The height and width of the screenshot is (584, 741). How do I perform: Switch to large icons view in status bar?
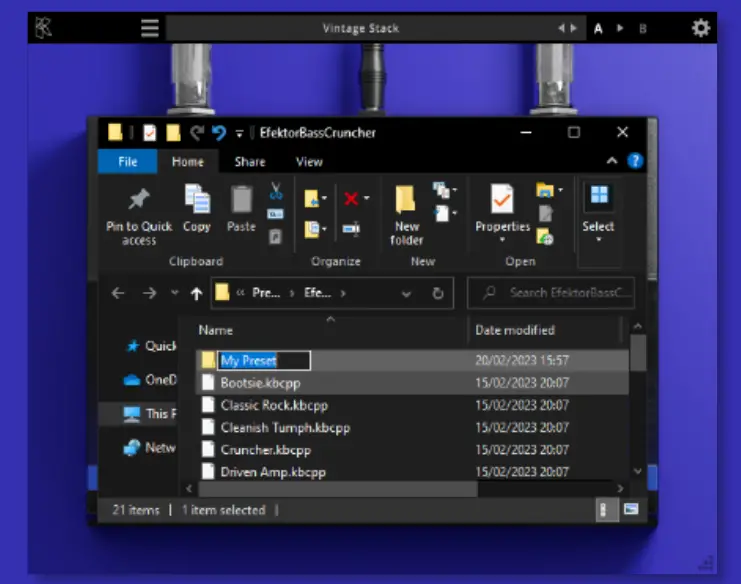[x=631, y=510]
